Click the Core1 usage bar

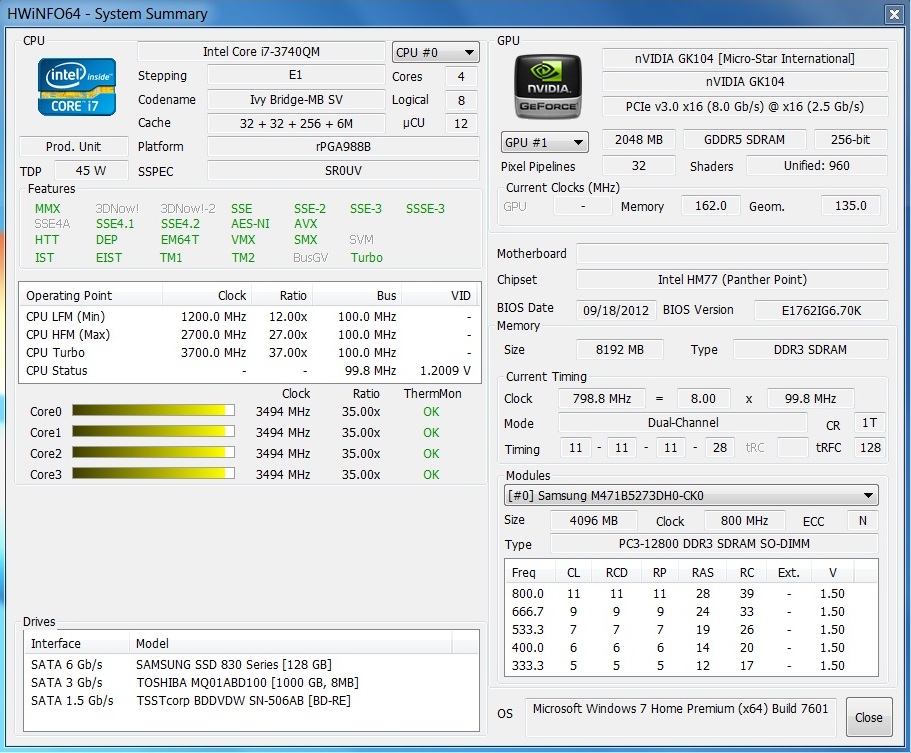coord(153,432)
